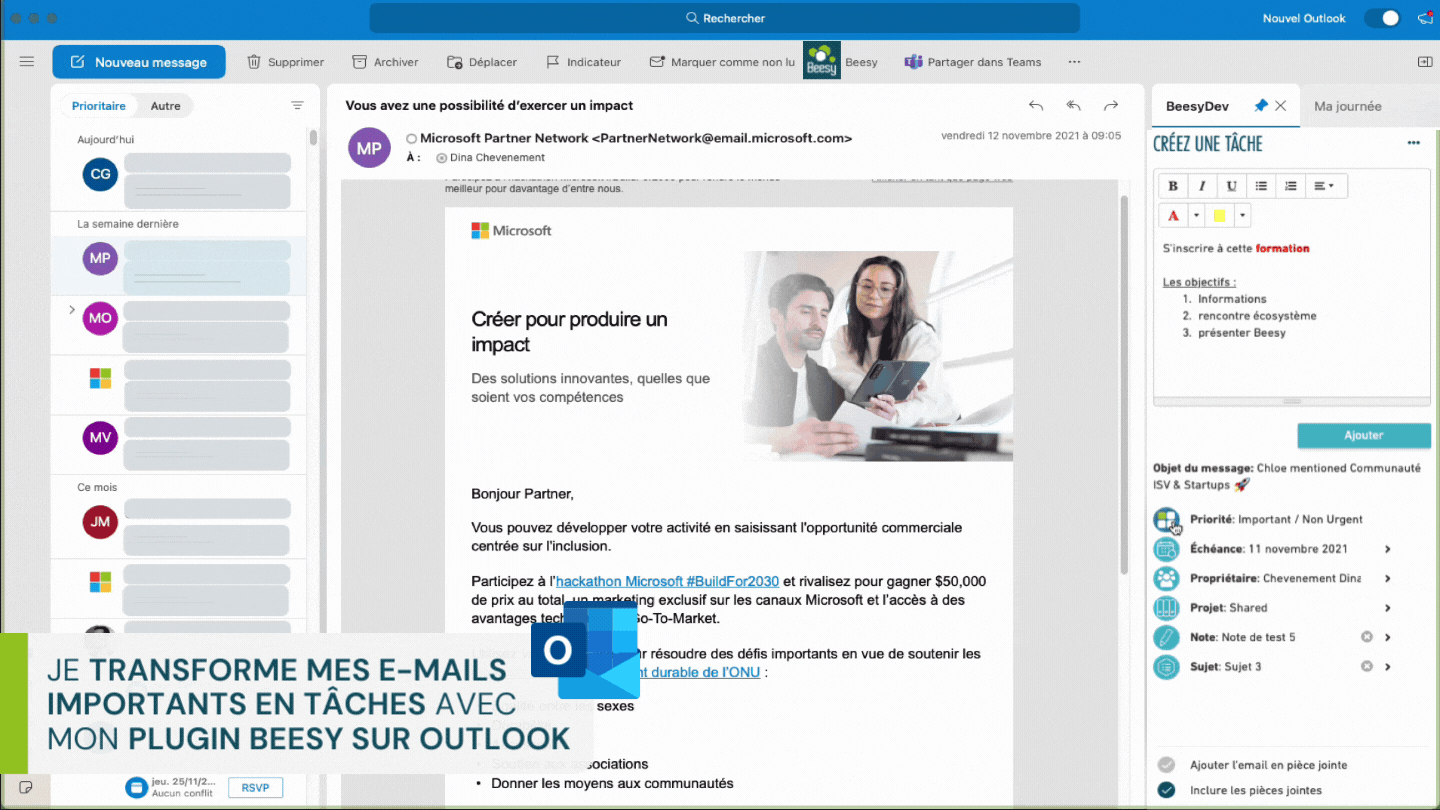Click the Priorité matrix icon
The height and width of the screenshot is (810, 1440).
[x=1166, y=519]
